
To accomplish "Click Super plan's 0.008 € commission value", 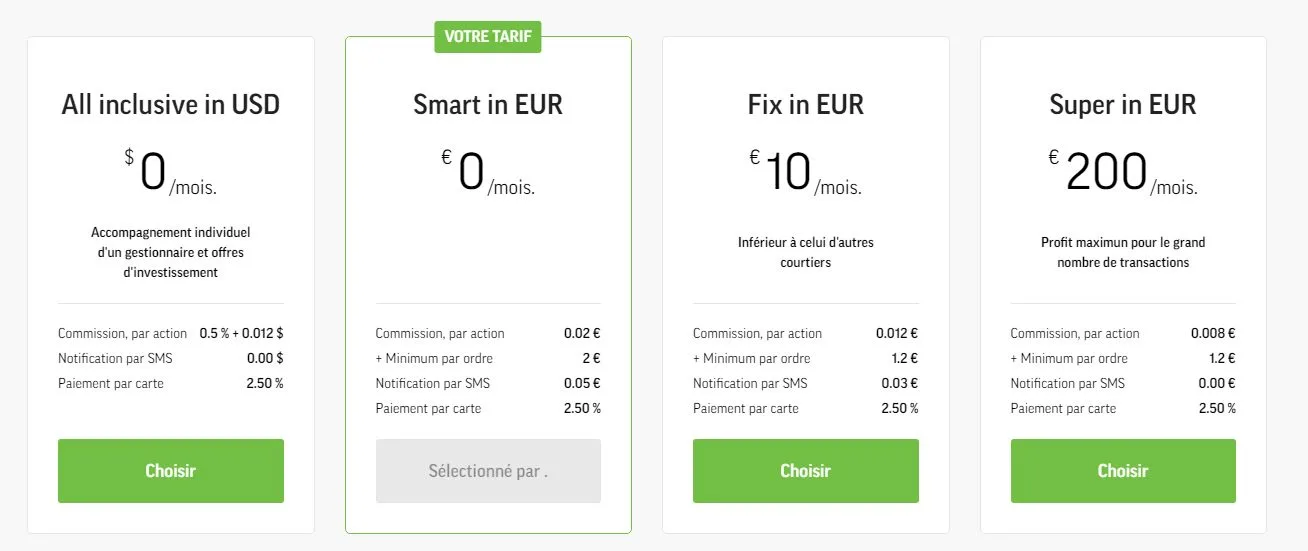I will [1213, 334].
